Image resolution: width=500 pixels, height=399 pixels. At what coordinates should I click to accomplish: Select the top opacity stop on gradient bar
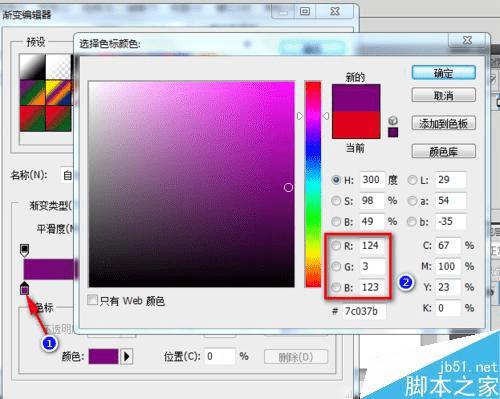click(25, 250)
